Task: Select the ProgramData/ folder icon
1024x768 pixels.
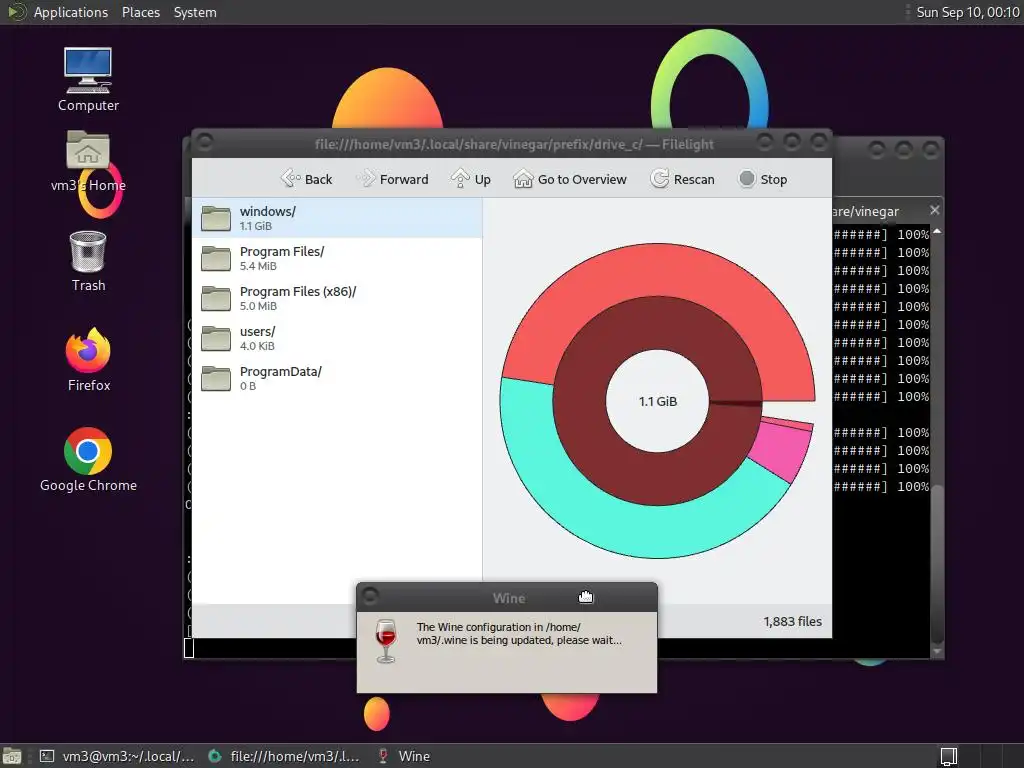Action: [x=216, y=378]
